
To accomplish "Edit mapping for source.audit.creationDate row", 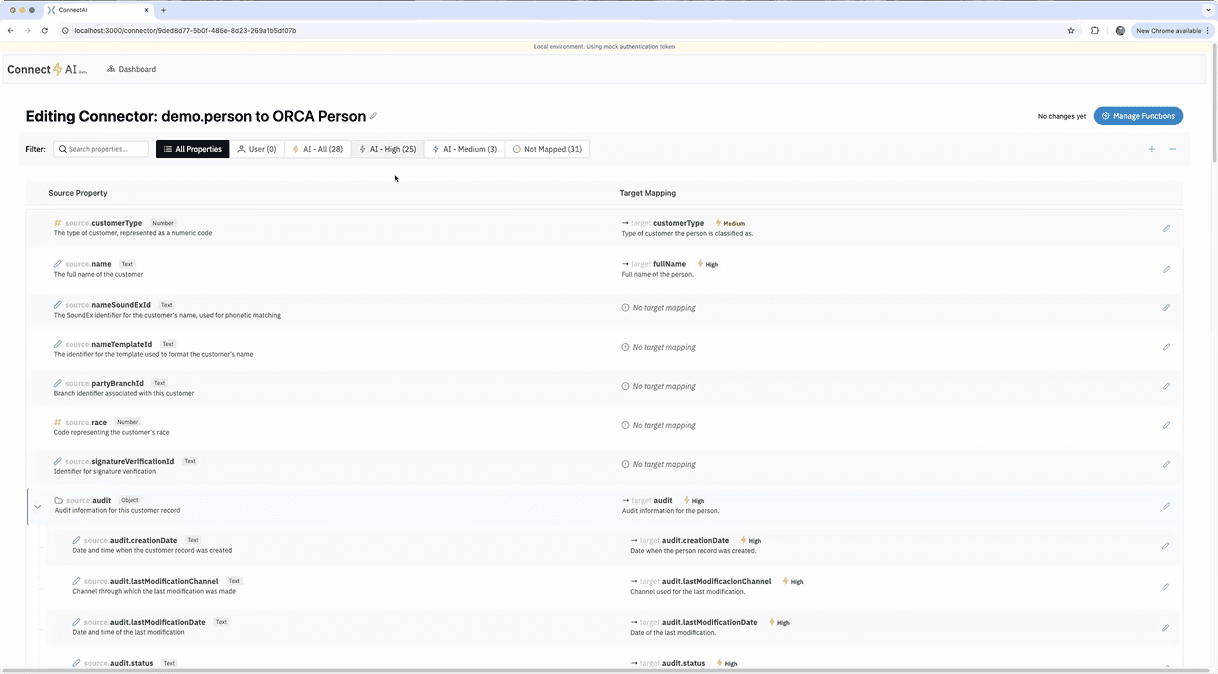I will click(1166, 546).
